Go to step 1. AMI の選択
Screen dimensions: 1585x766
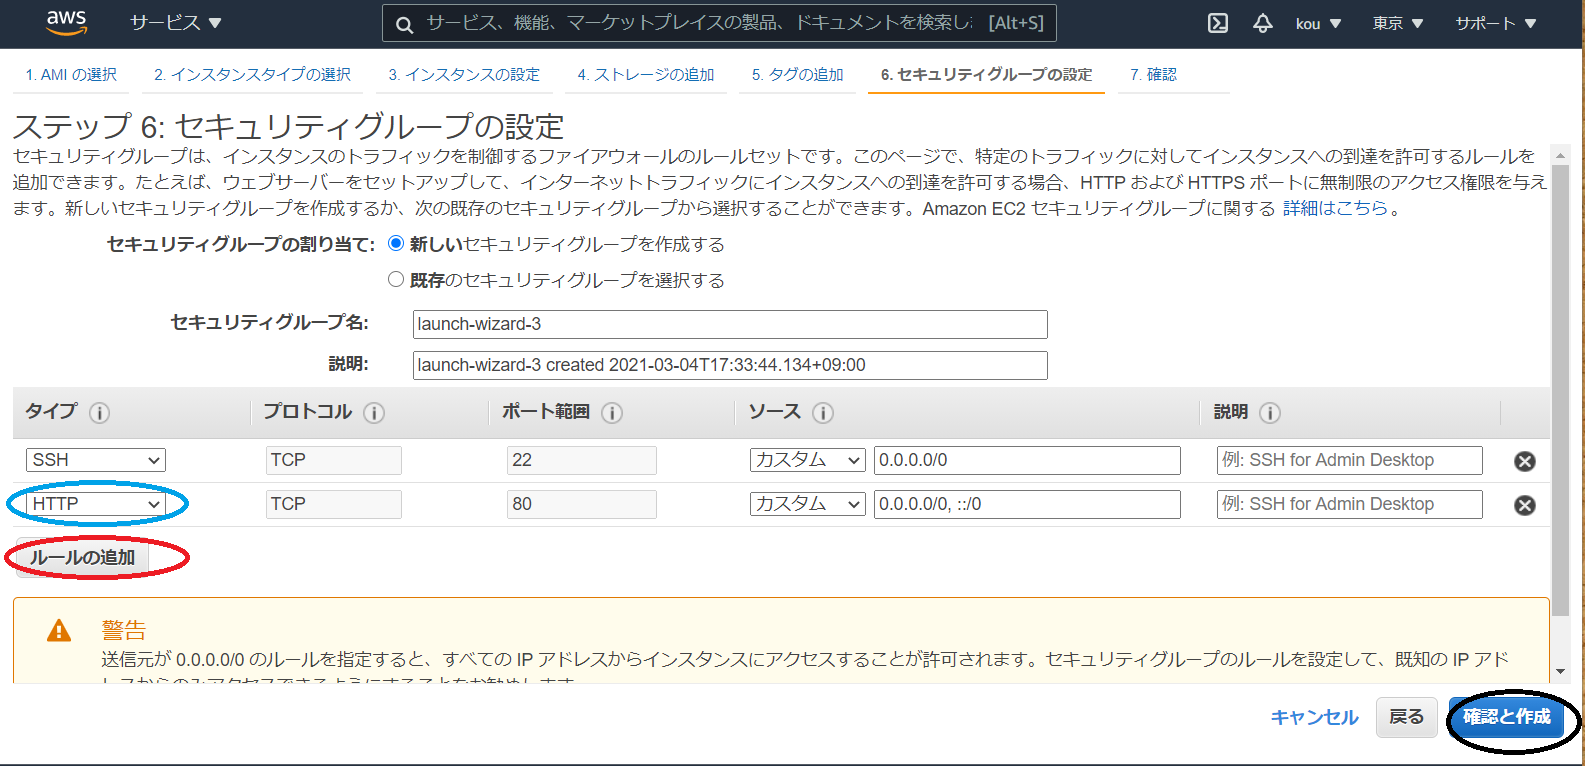point(71,75)
